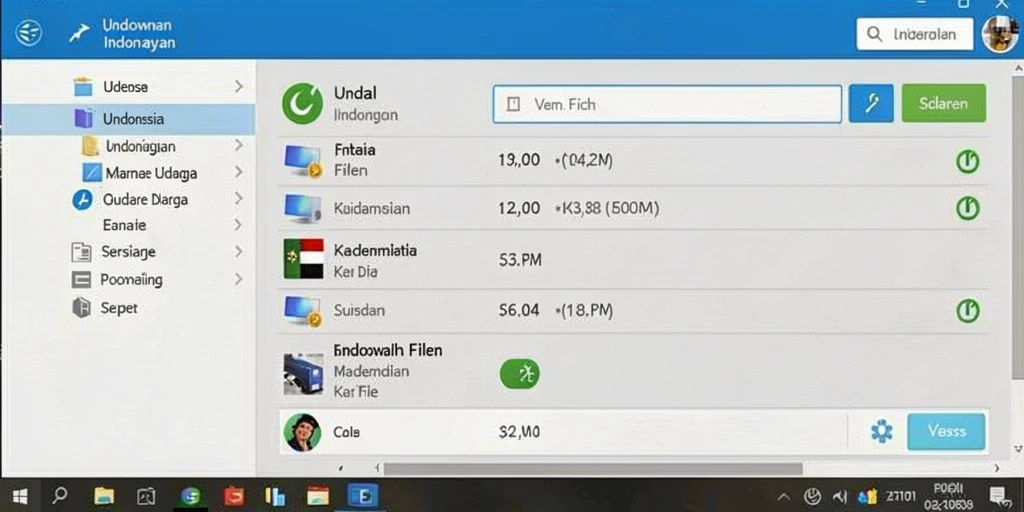This screenshot has width=1024, height=512.
Task: Click the Kadenmiatia flag icon
Action: (x=304, y=259)
